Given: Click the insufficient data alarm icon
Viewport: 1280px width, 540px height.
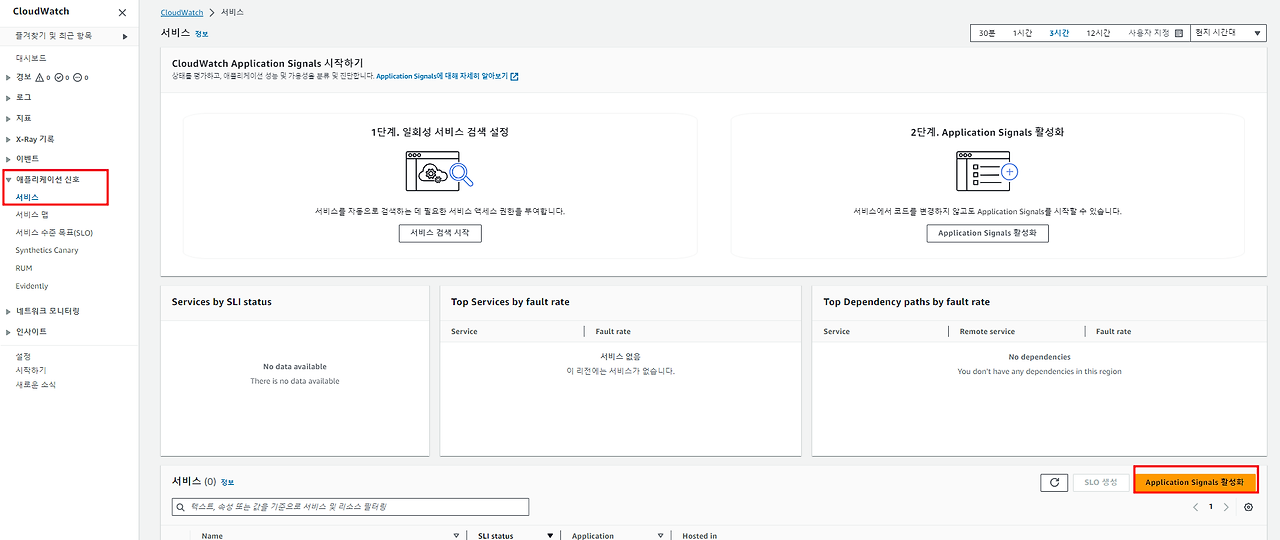Looking at the screenshot, I should (x=78, y=77).
